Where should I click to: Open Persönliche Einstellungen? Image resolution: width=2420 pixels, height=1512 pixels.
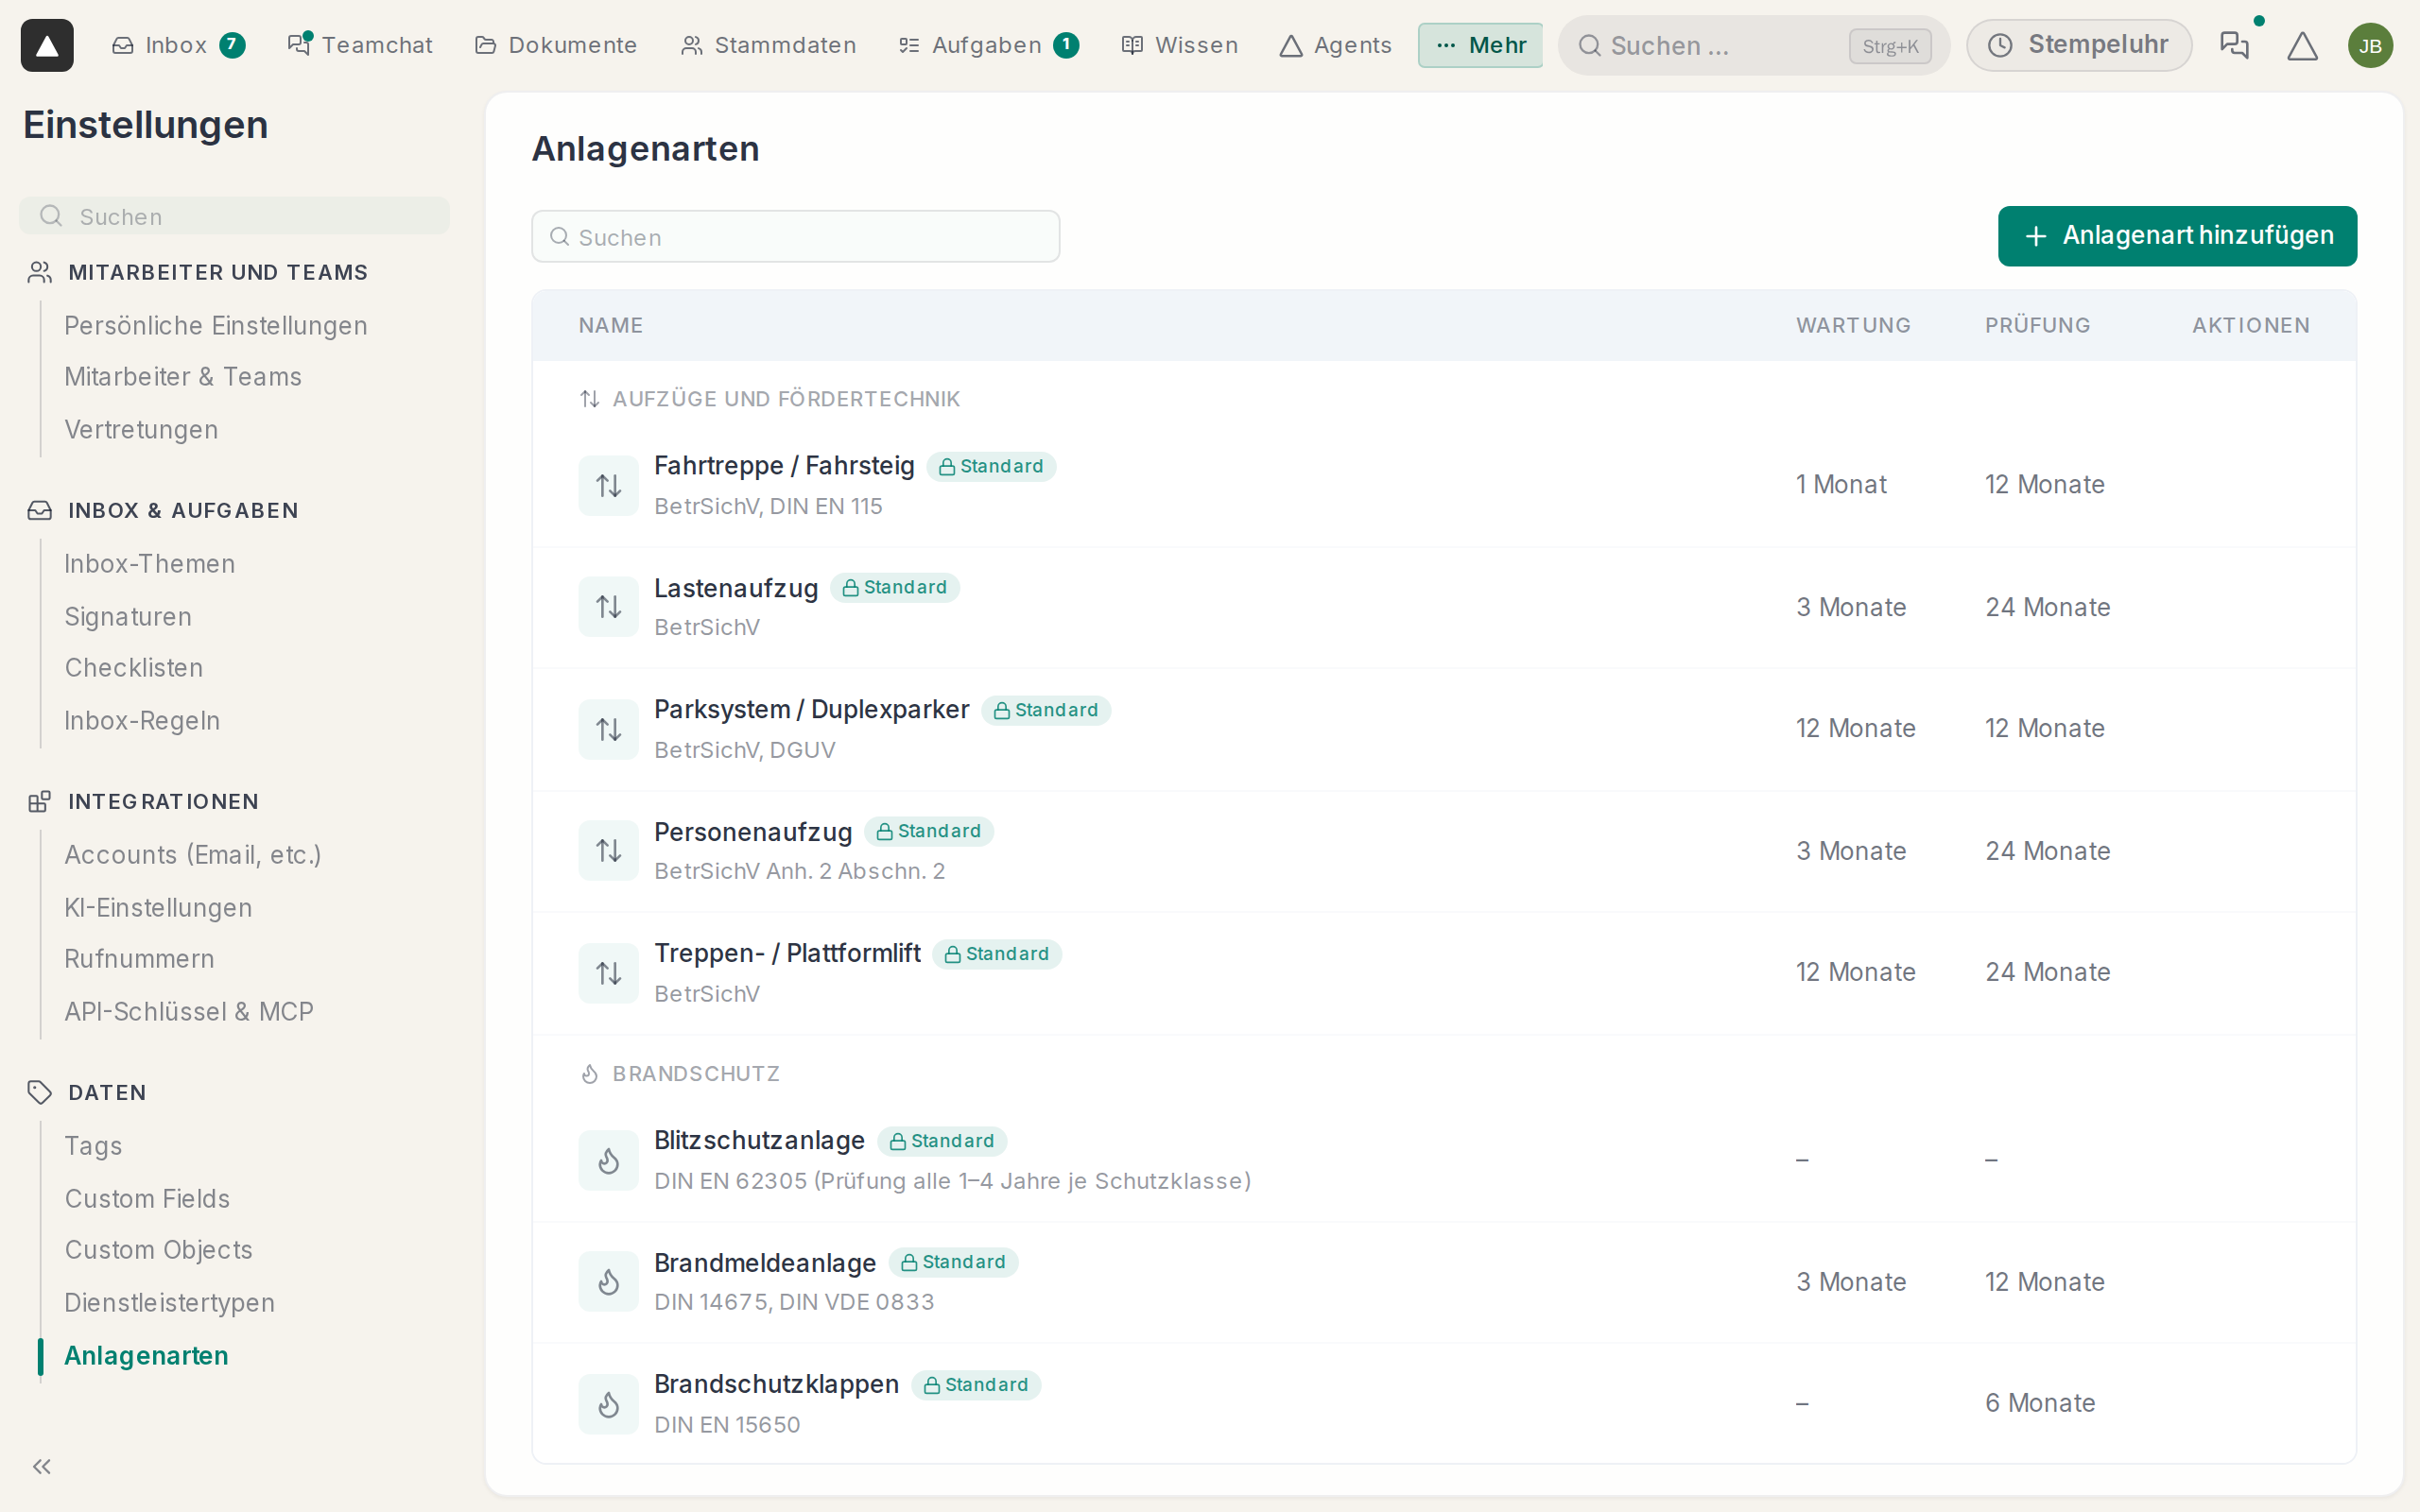216,326
